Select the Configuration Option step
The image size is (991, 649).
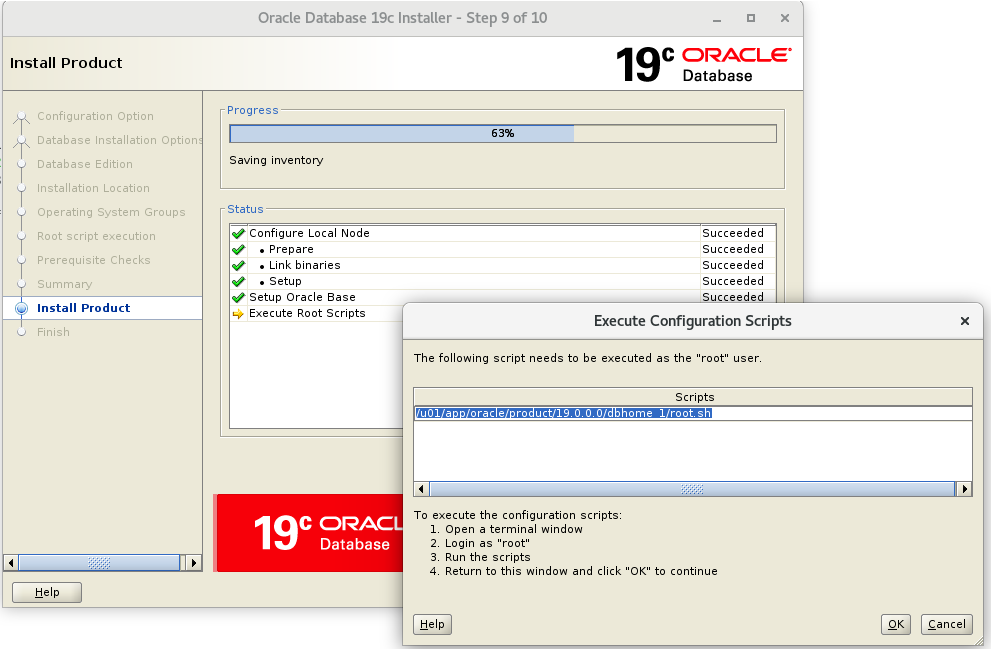(95, 116)
